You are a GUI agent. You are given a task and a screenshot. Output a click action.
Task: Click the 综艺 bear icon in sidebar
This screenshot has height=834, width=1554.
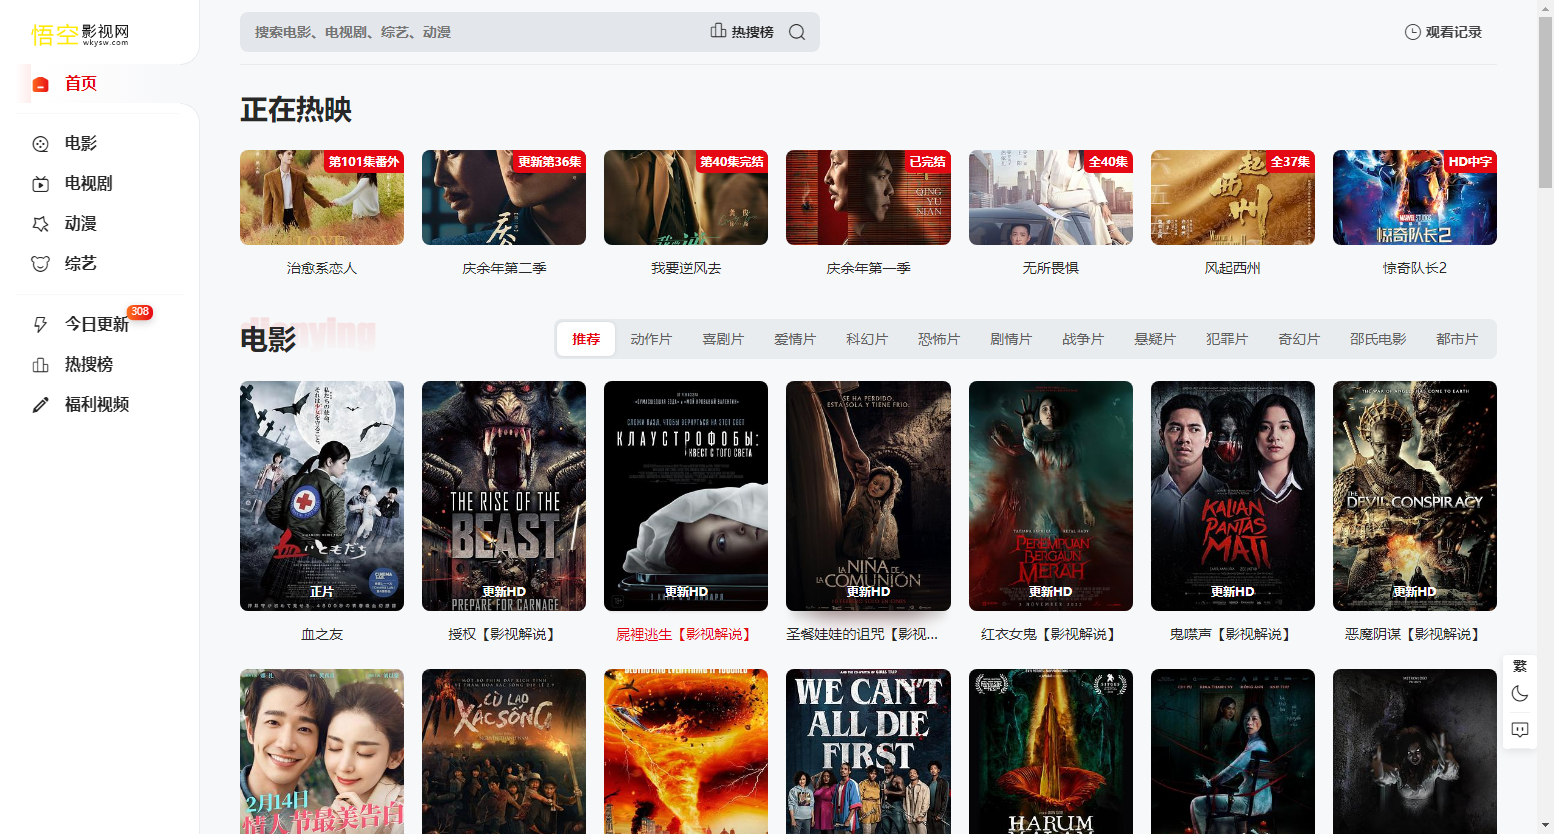(x=41, y=264)
